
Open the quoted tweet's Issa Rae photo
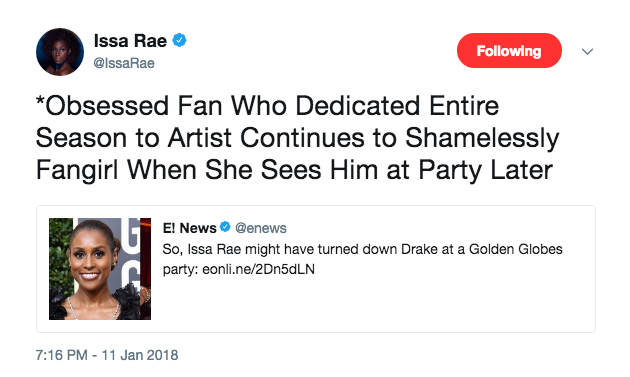(100, 269)
